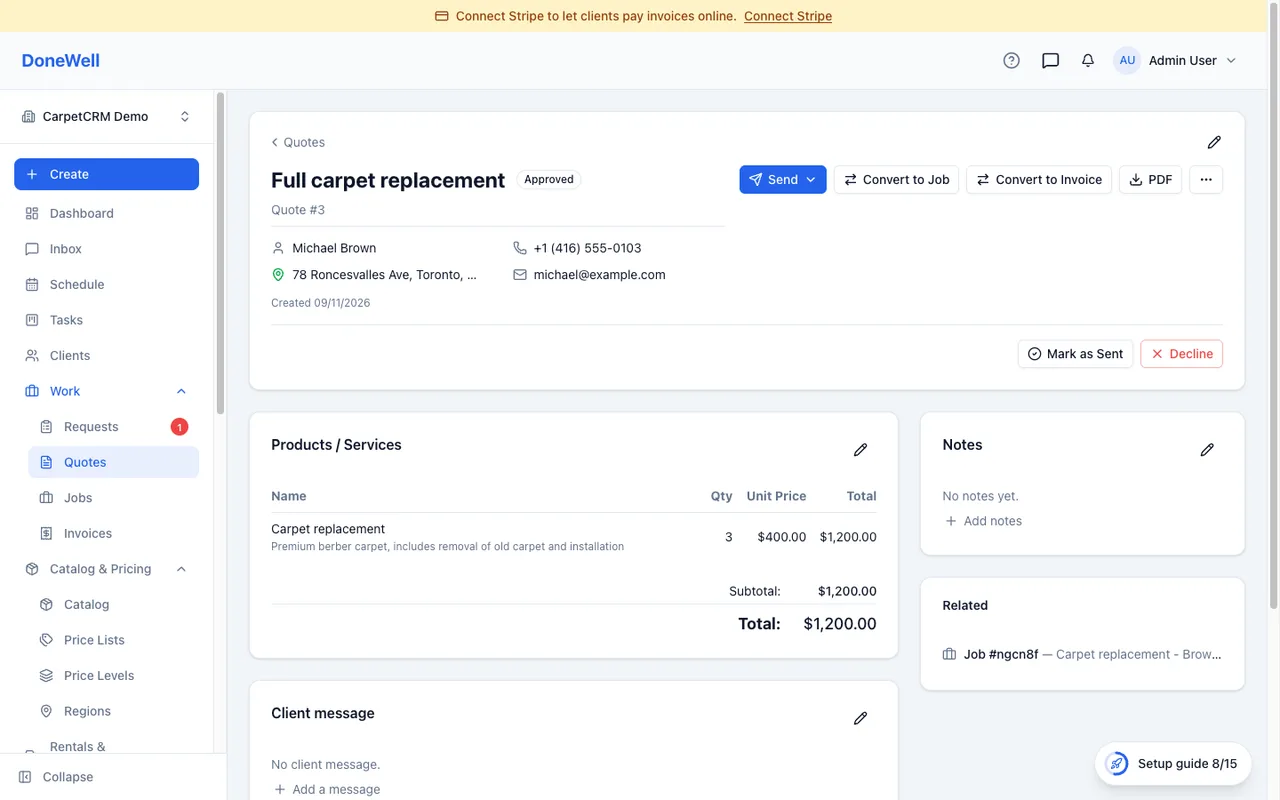Click the person icon beside Michael Brown
The height and width of the screenshot is (800, 1280).
click(x=278, y=248)
